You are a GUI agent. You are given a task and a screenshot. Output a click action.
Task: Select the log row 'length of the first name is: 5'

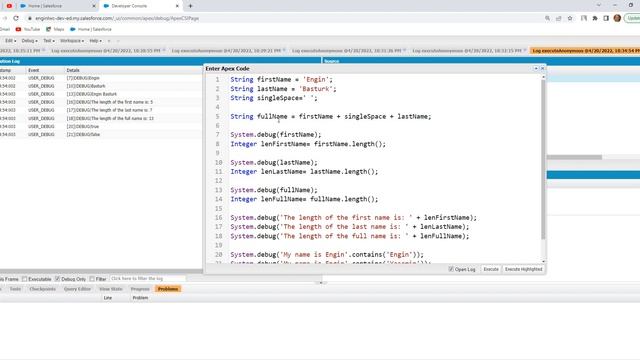101,102
